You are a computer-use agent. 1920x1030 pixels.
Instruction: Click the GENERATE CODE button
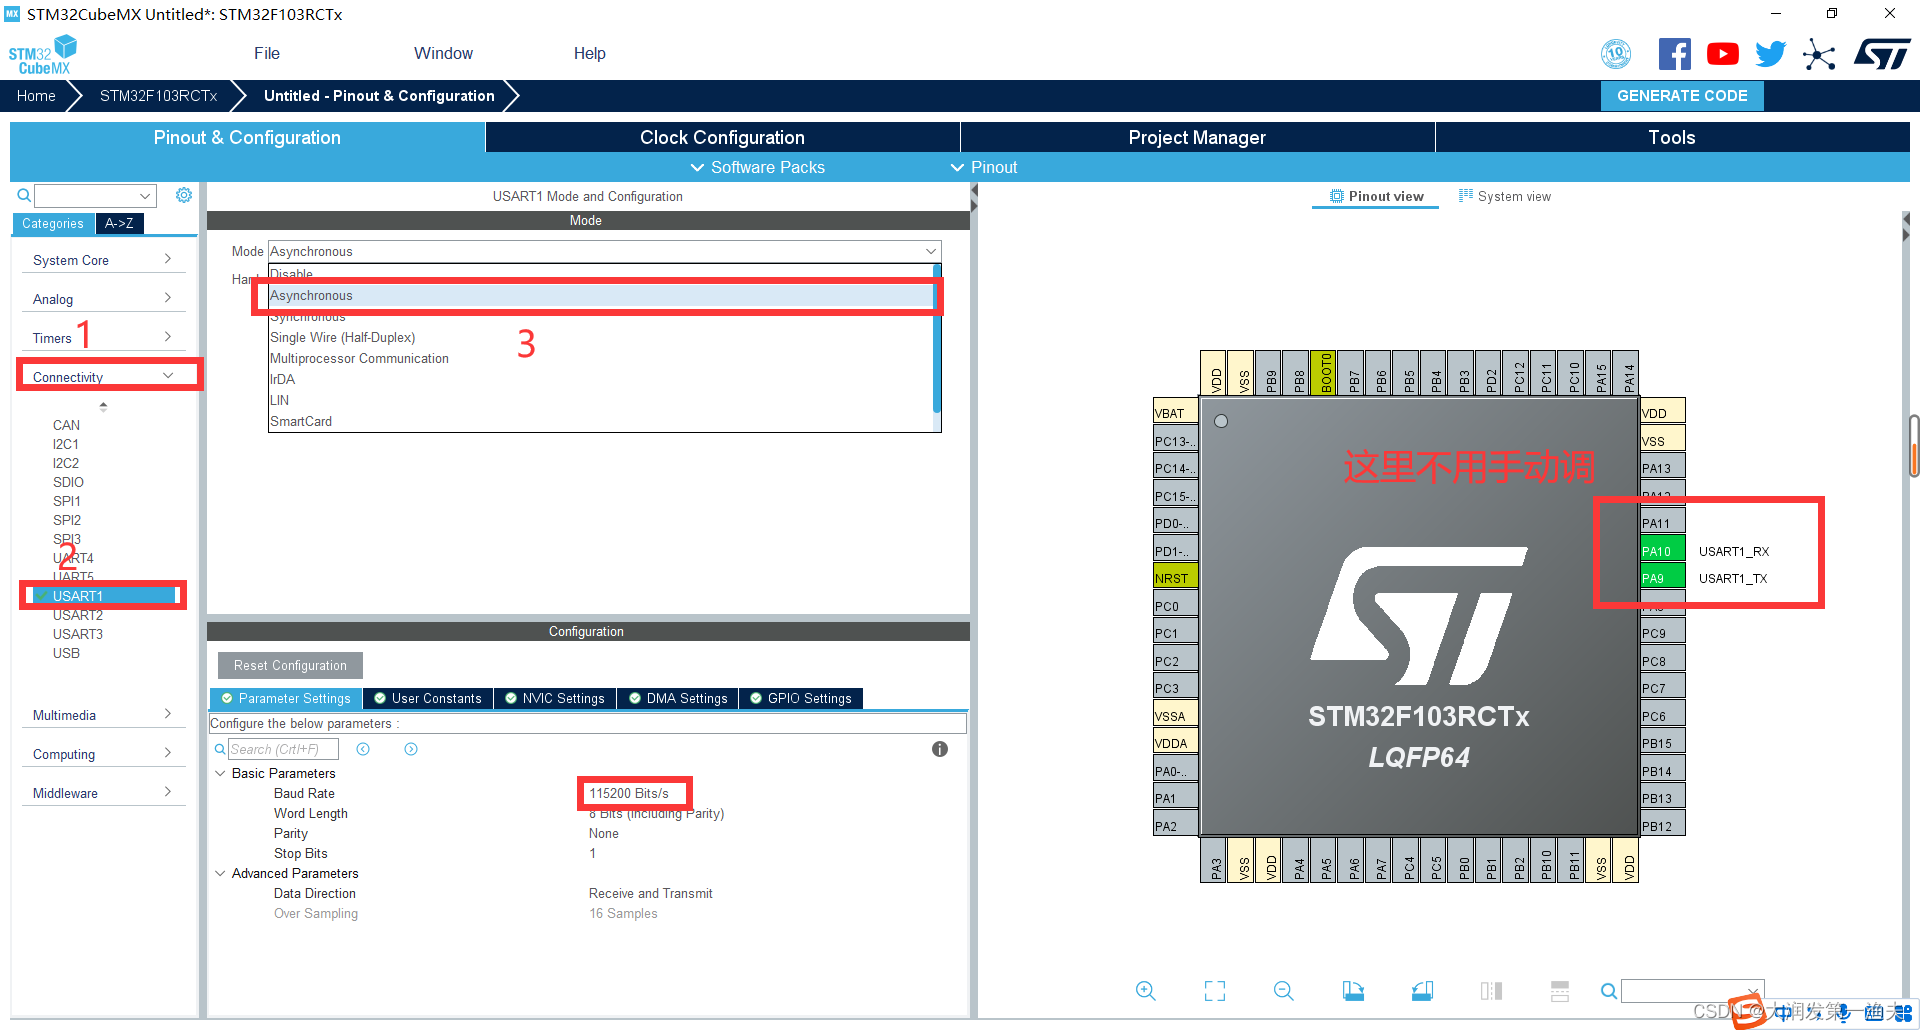[x=1681, y=95]
